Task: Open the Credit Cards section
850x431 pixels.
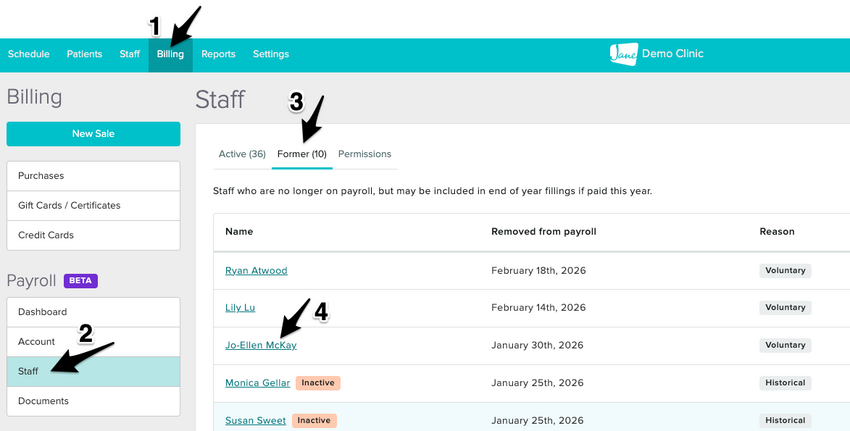Action: pos(93,235)
